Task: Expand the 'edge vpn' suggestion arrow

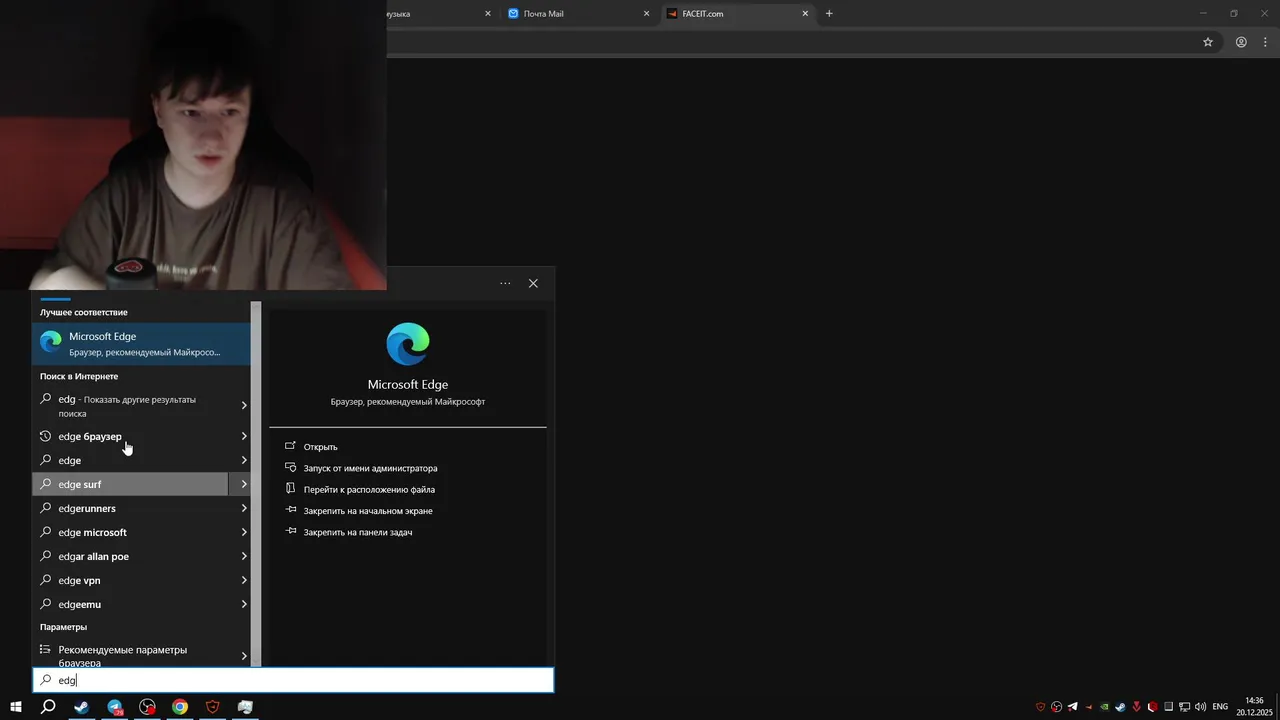Action: 244,580
